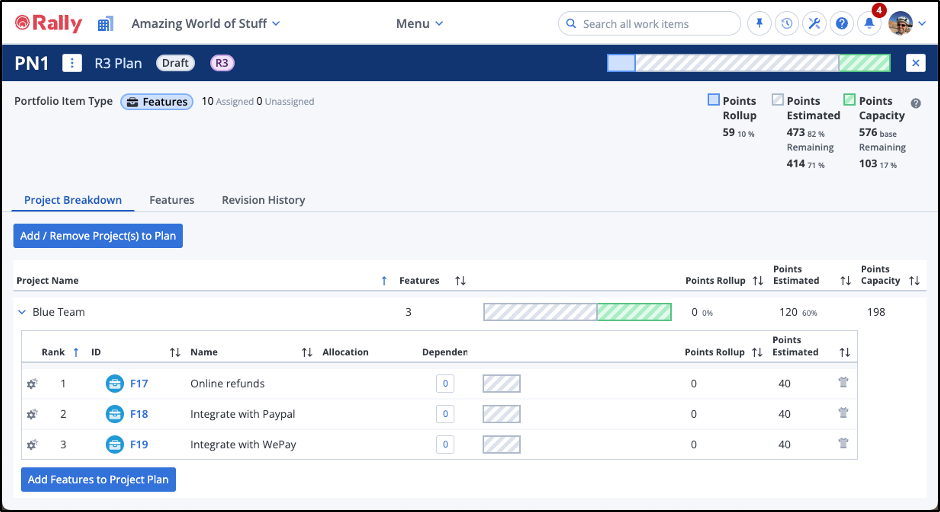Image resolution: width=940 pixels, height=512 pixels.
Task: Open the F18 feature link
Action: click(x=139, y=414)
